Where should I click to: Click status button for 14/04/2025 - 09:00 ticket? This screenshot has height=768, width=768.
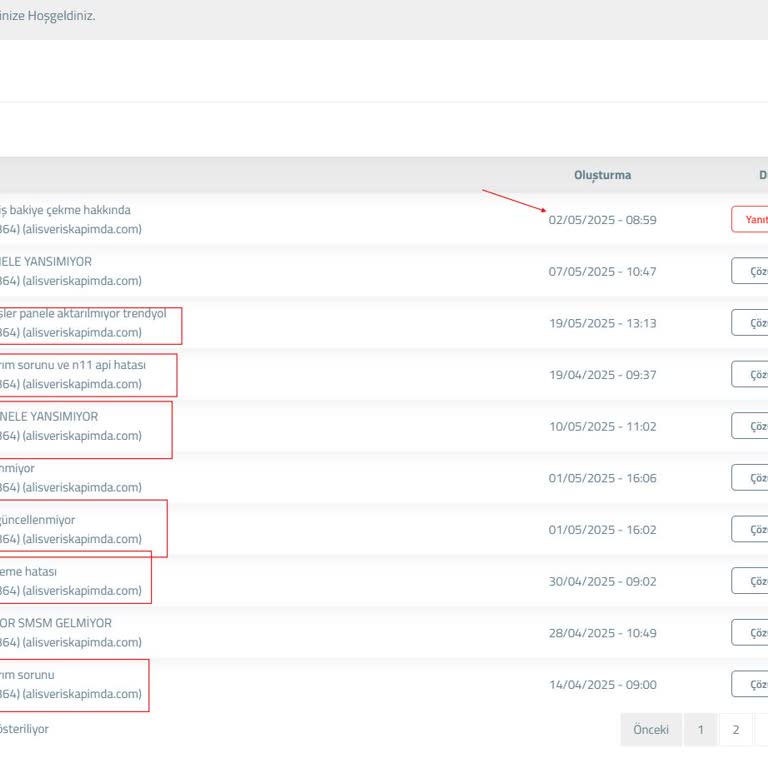pyautogui.click(x=751, y=685)
